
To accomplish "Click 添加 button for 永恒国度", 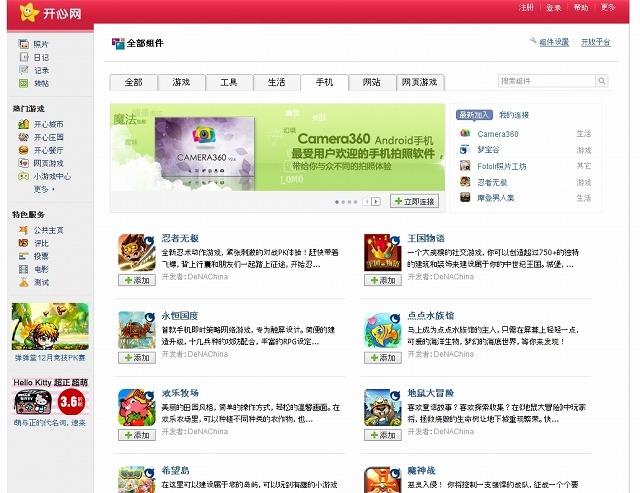I will tap(137, 358).
